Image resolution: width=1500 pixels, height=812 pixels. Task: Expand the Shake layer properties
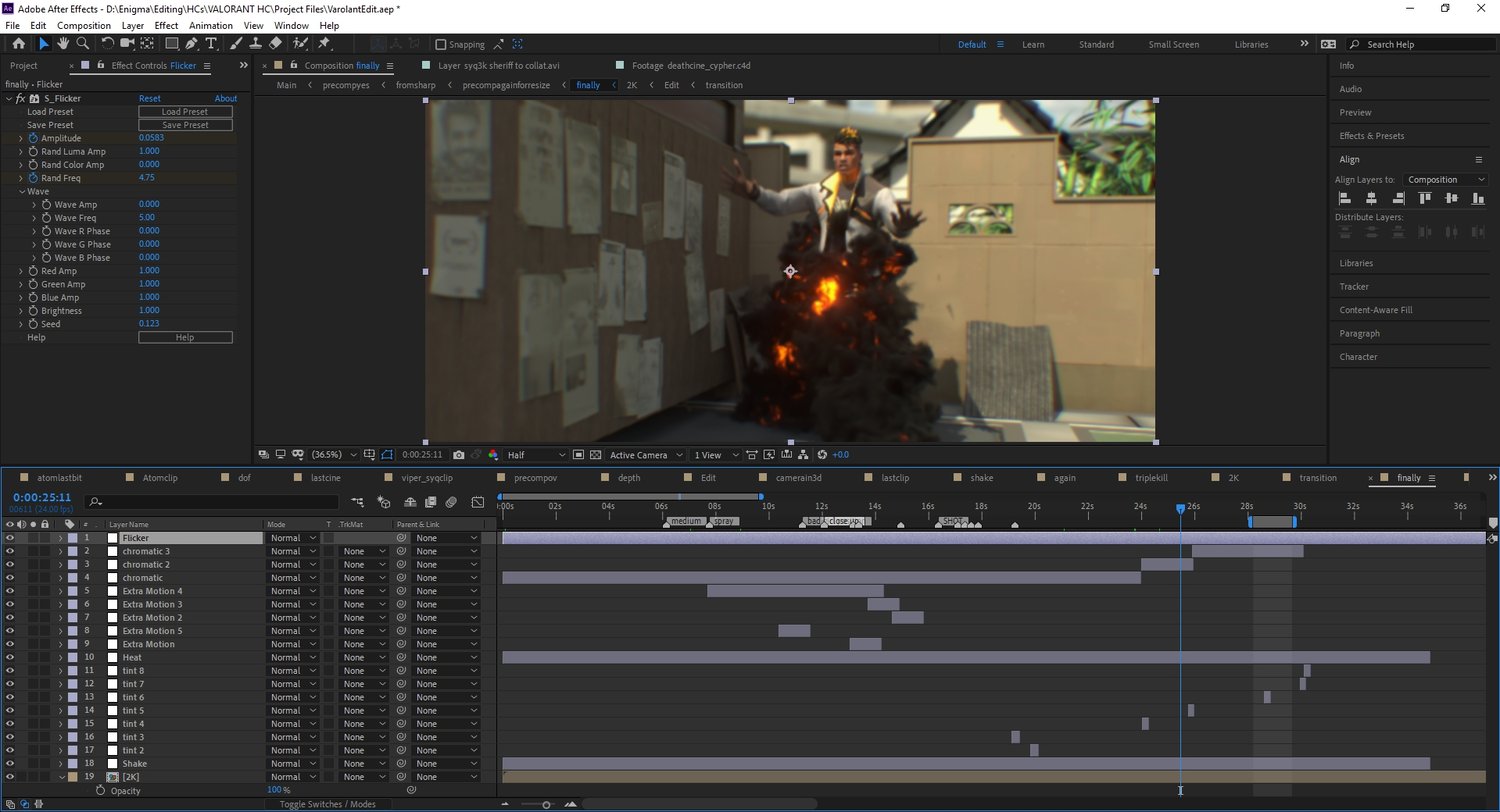pyautogui.click(x=60, y=764)
